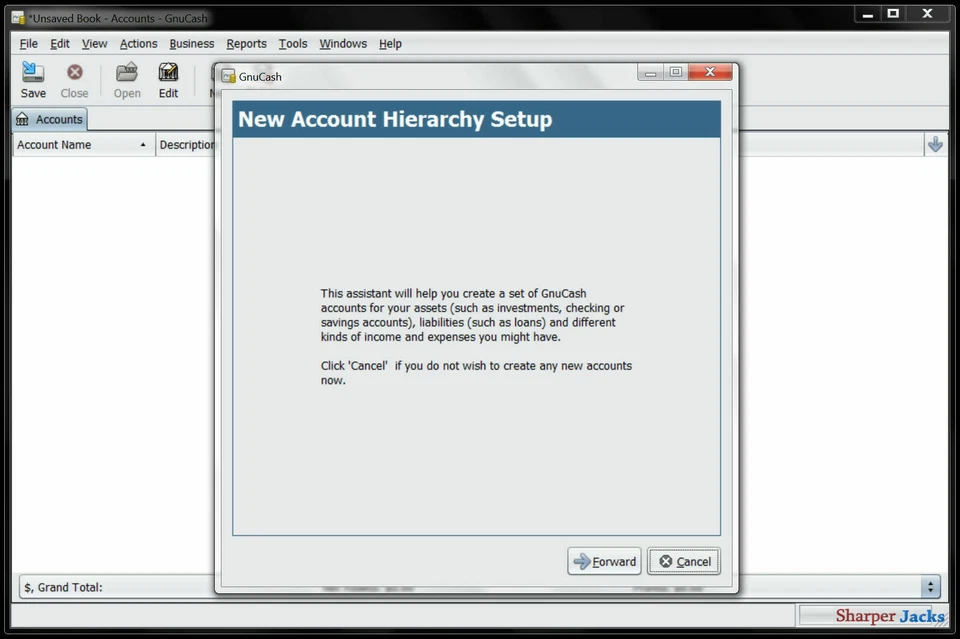Open the Help menu
This screenshot has width=960, height=639.
click(390, 43)
